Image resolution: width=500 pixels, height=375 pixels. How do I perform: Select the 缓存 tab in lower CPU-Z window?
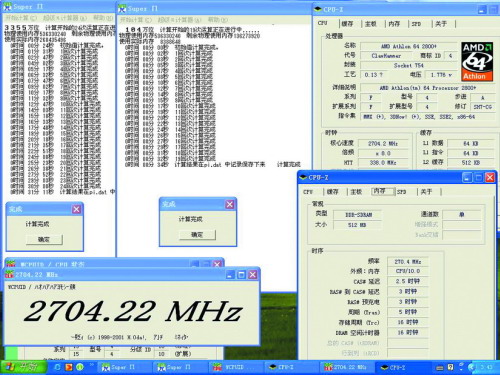pos(333,192)
